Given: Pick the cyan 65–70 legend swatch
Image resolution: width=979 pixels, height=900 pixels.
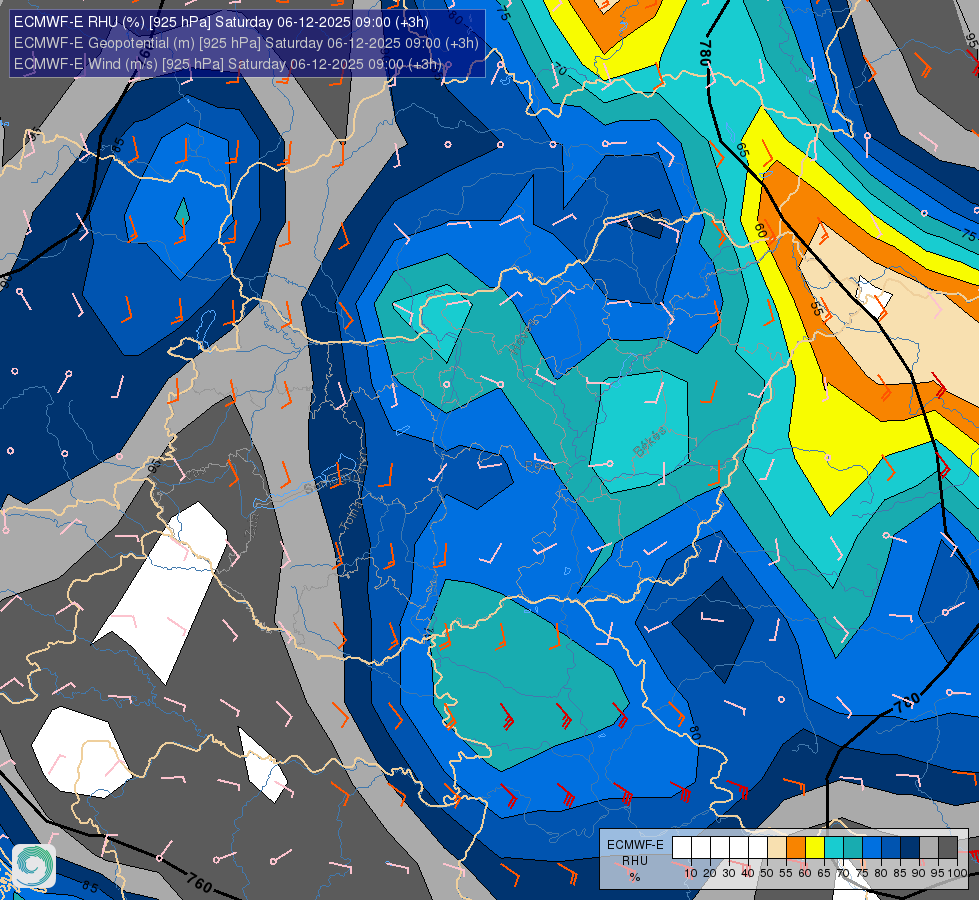Looking at the screenshot, I should 834,848.
